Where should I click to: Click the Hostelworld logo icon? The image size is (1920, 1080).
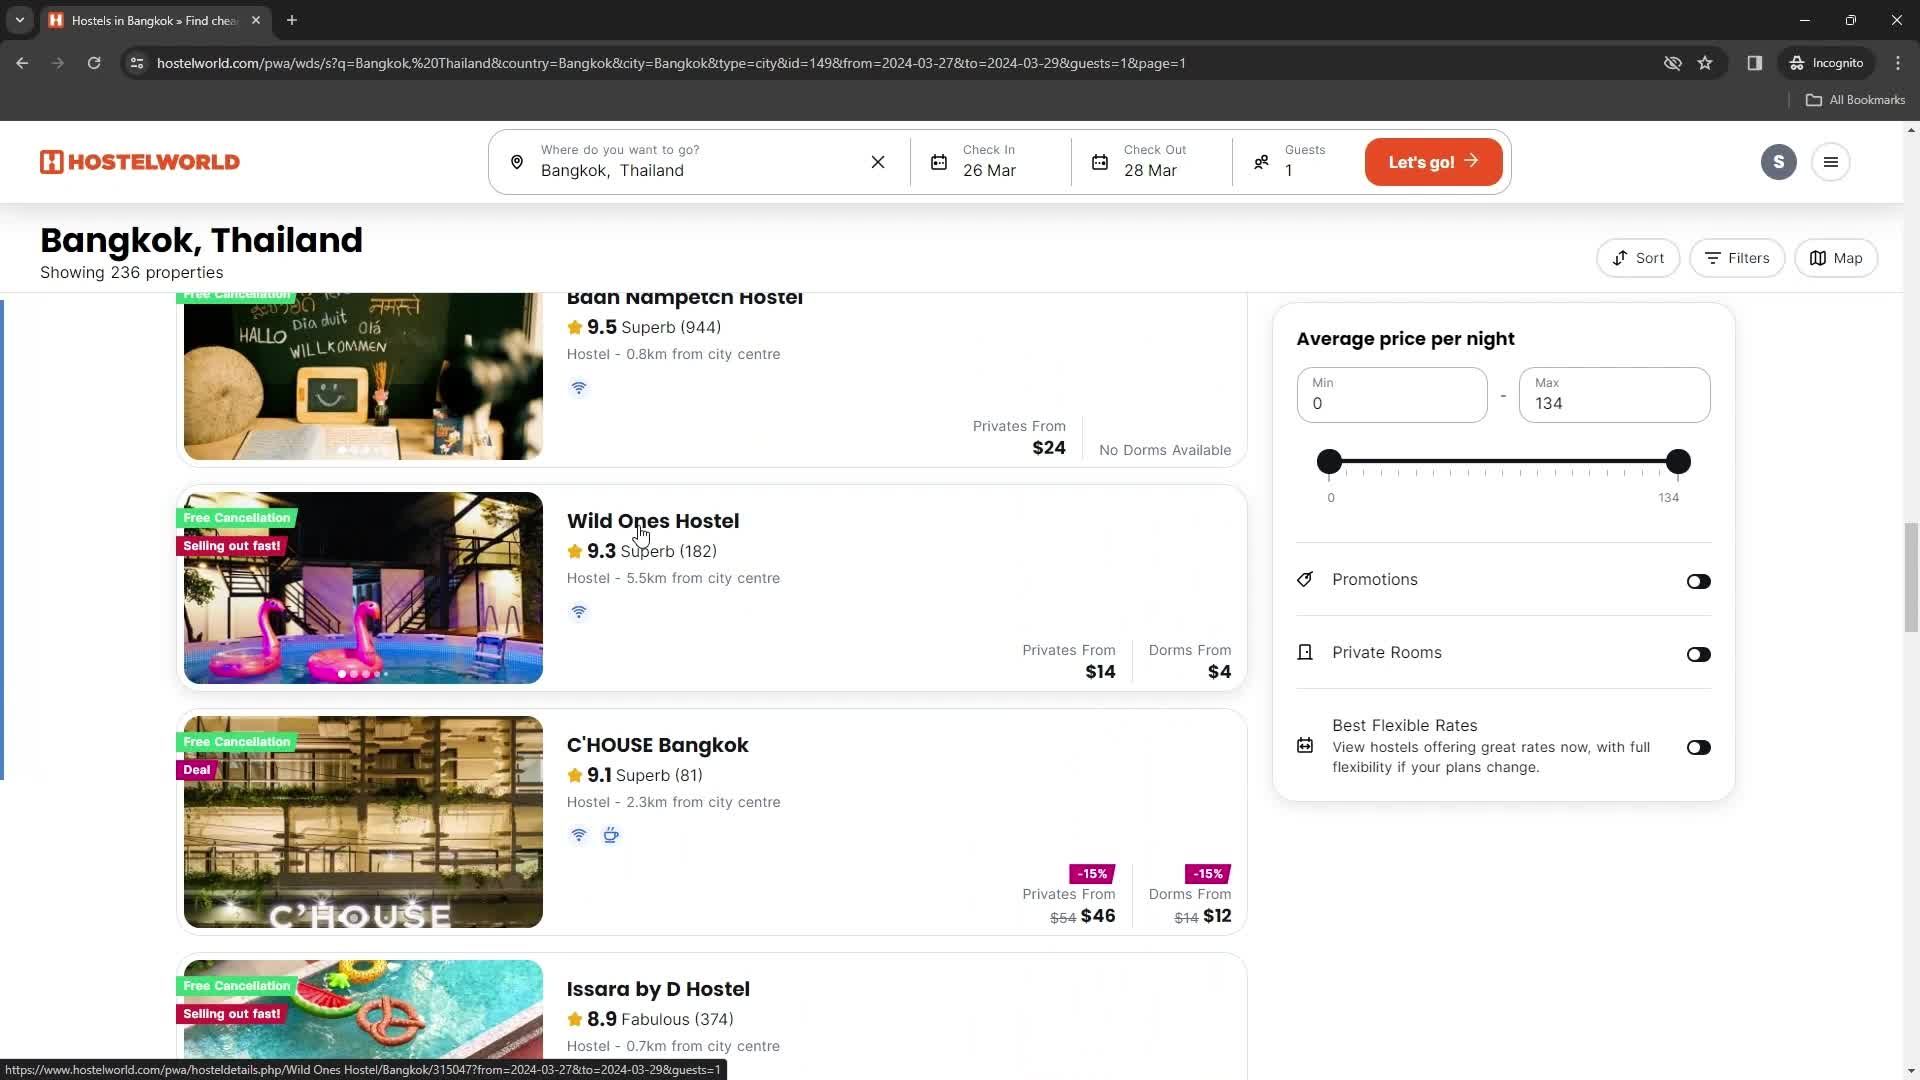point(49,161)
